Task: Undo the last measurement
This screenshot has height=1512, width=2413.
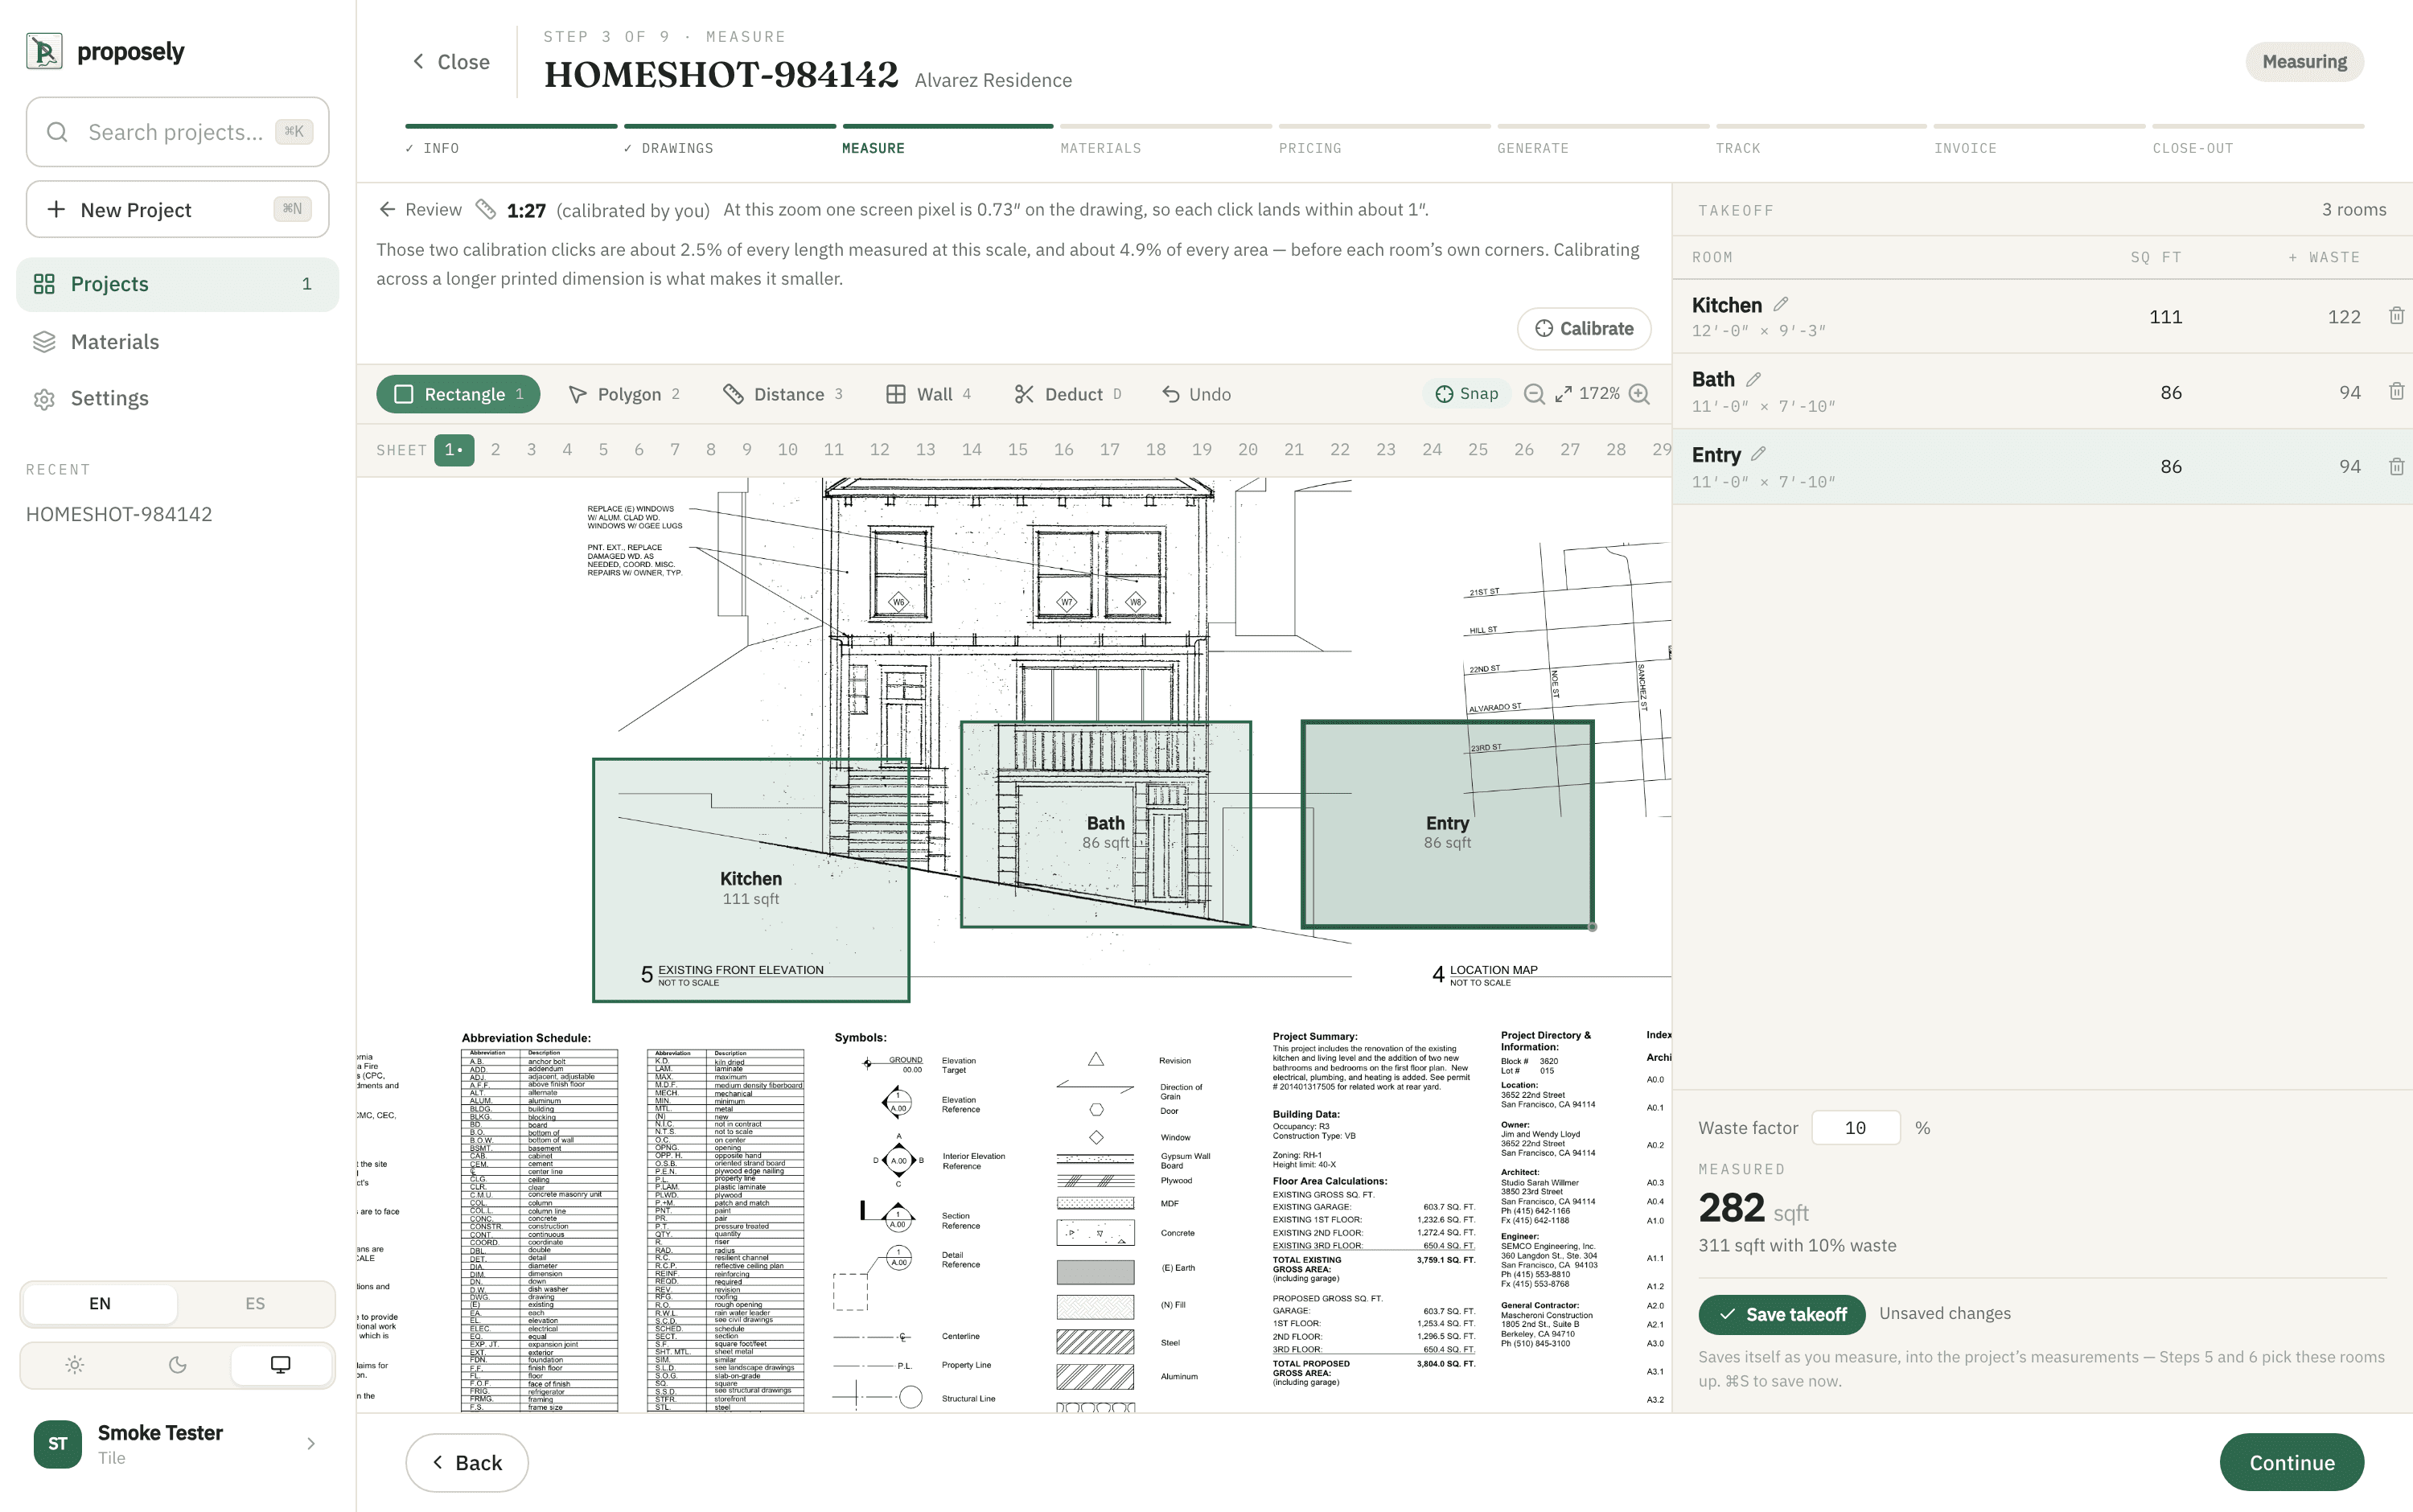Action: (x=1196, y=394)
